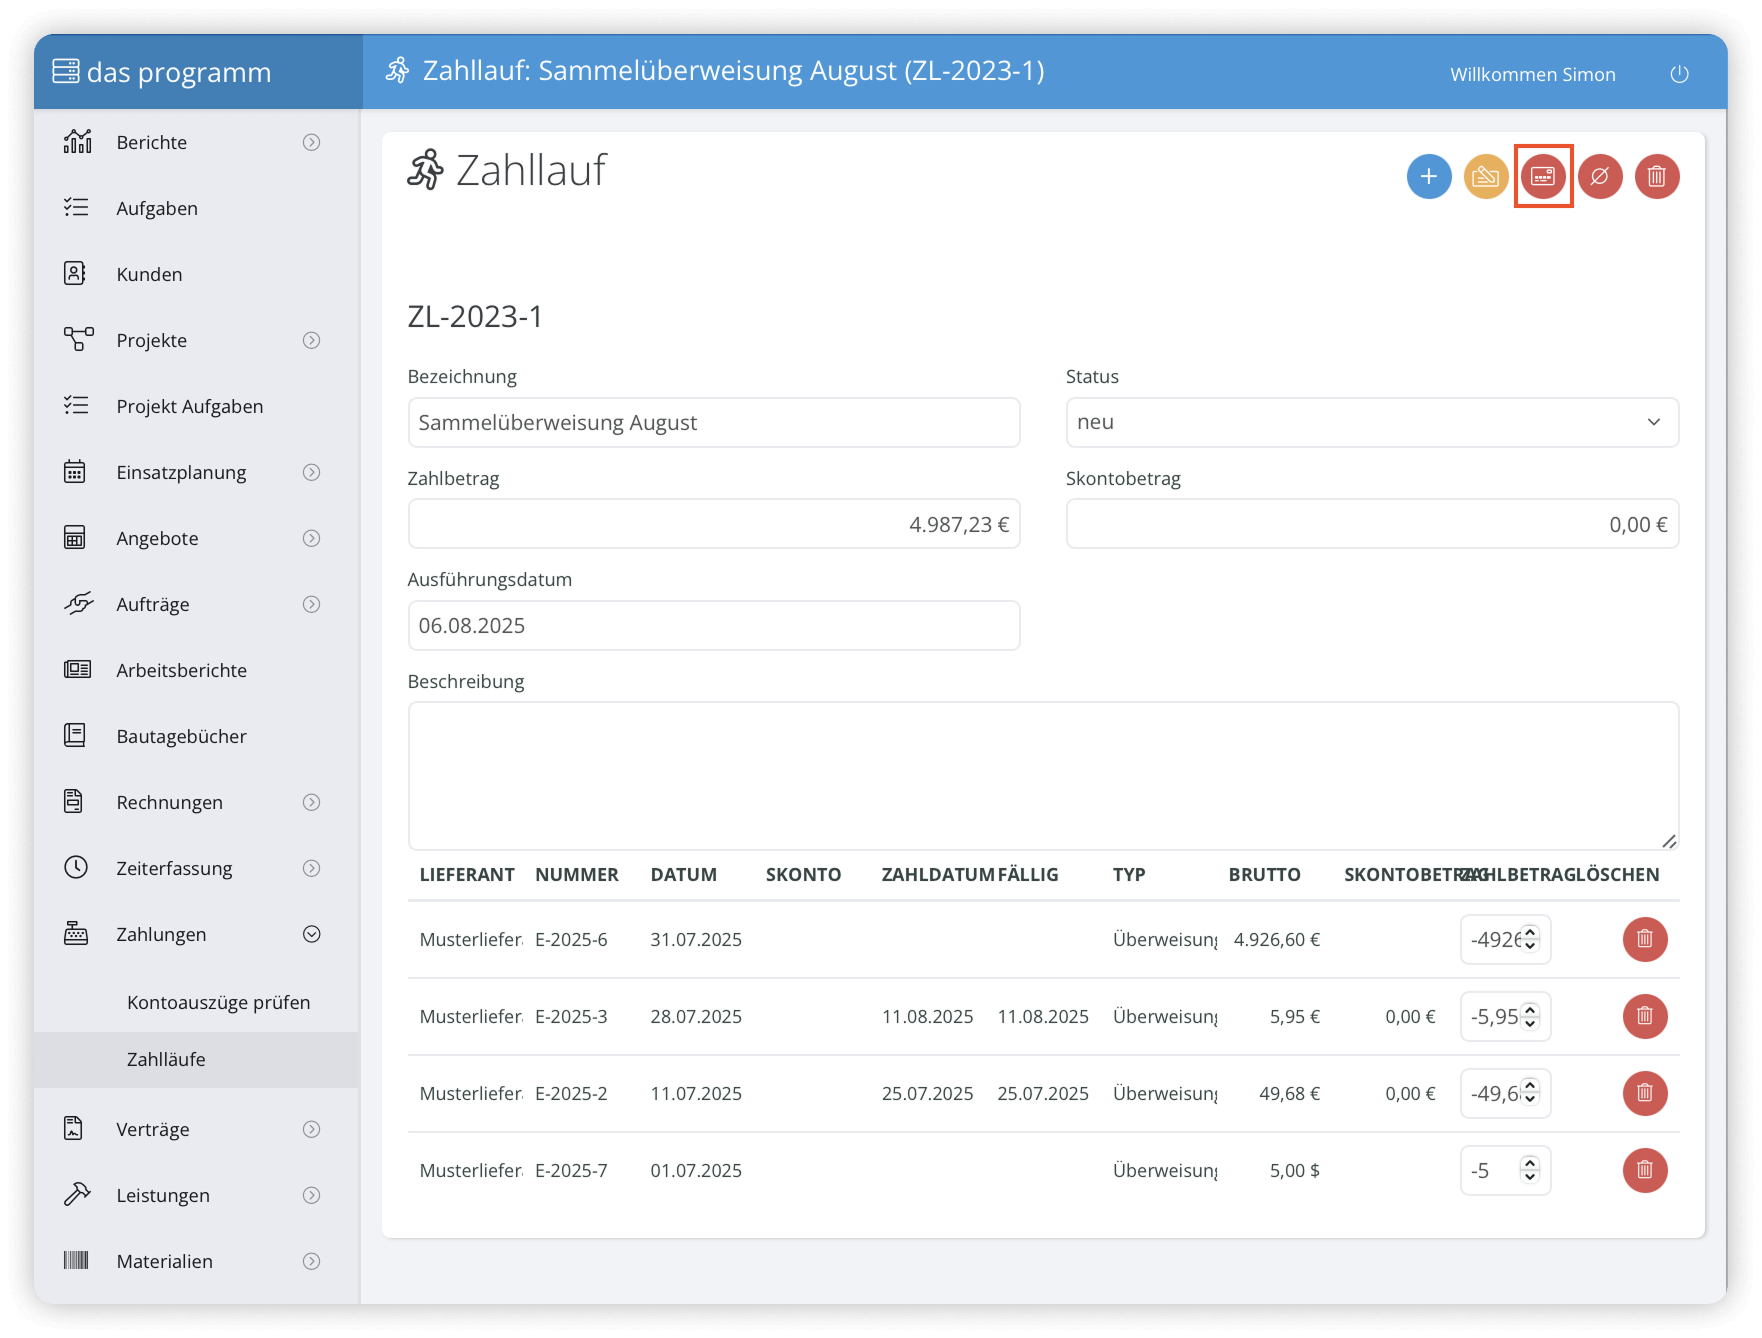Click the red crossed-circle cancel button
Image resolution: width=1762 pixels, height=1338 pixels.
click(1600, 176)
